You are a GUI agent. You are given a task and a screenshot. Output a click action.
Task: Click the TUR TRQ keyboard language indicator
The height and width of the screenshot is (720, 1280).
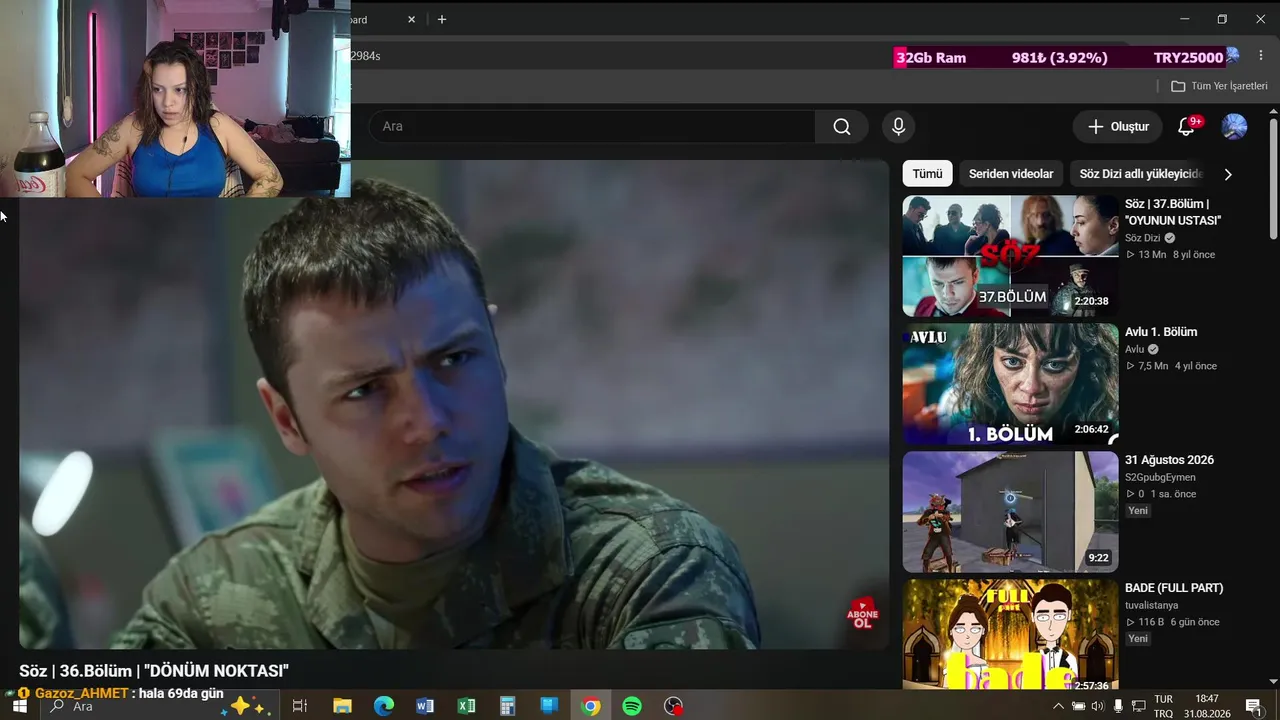pos(1164,706)
